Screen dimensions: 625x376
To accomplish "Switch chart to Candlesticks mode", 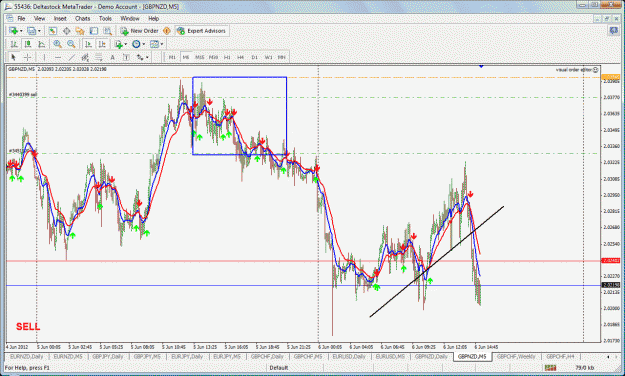I will (x=28, y=44).
